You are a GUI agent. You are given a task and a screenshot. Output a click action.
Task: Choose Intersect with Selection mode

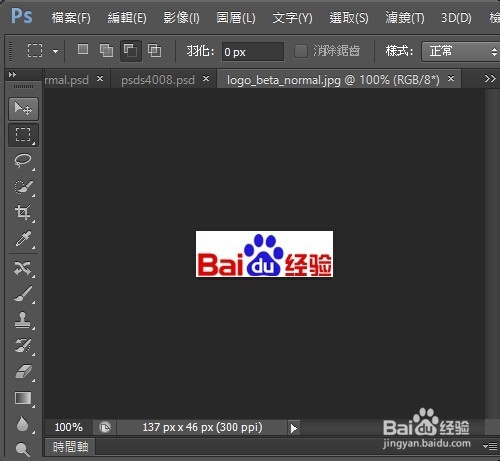[x=154, y=51]
